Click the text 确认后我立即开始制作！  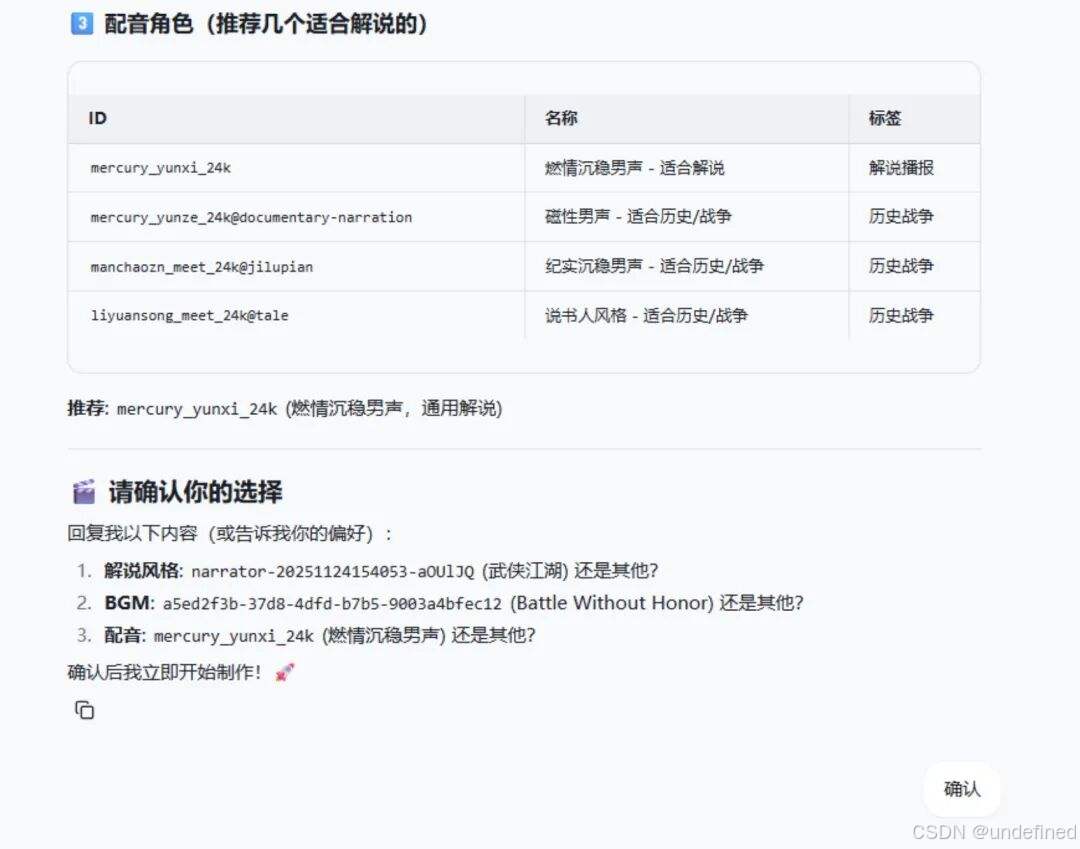165,672
